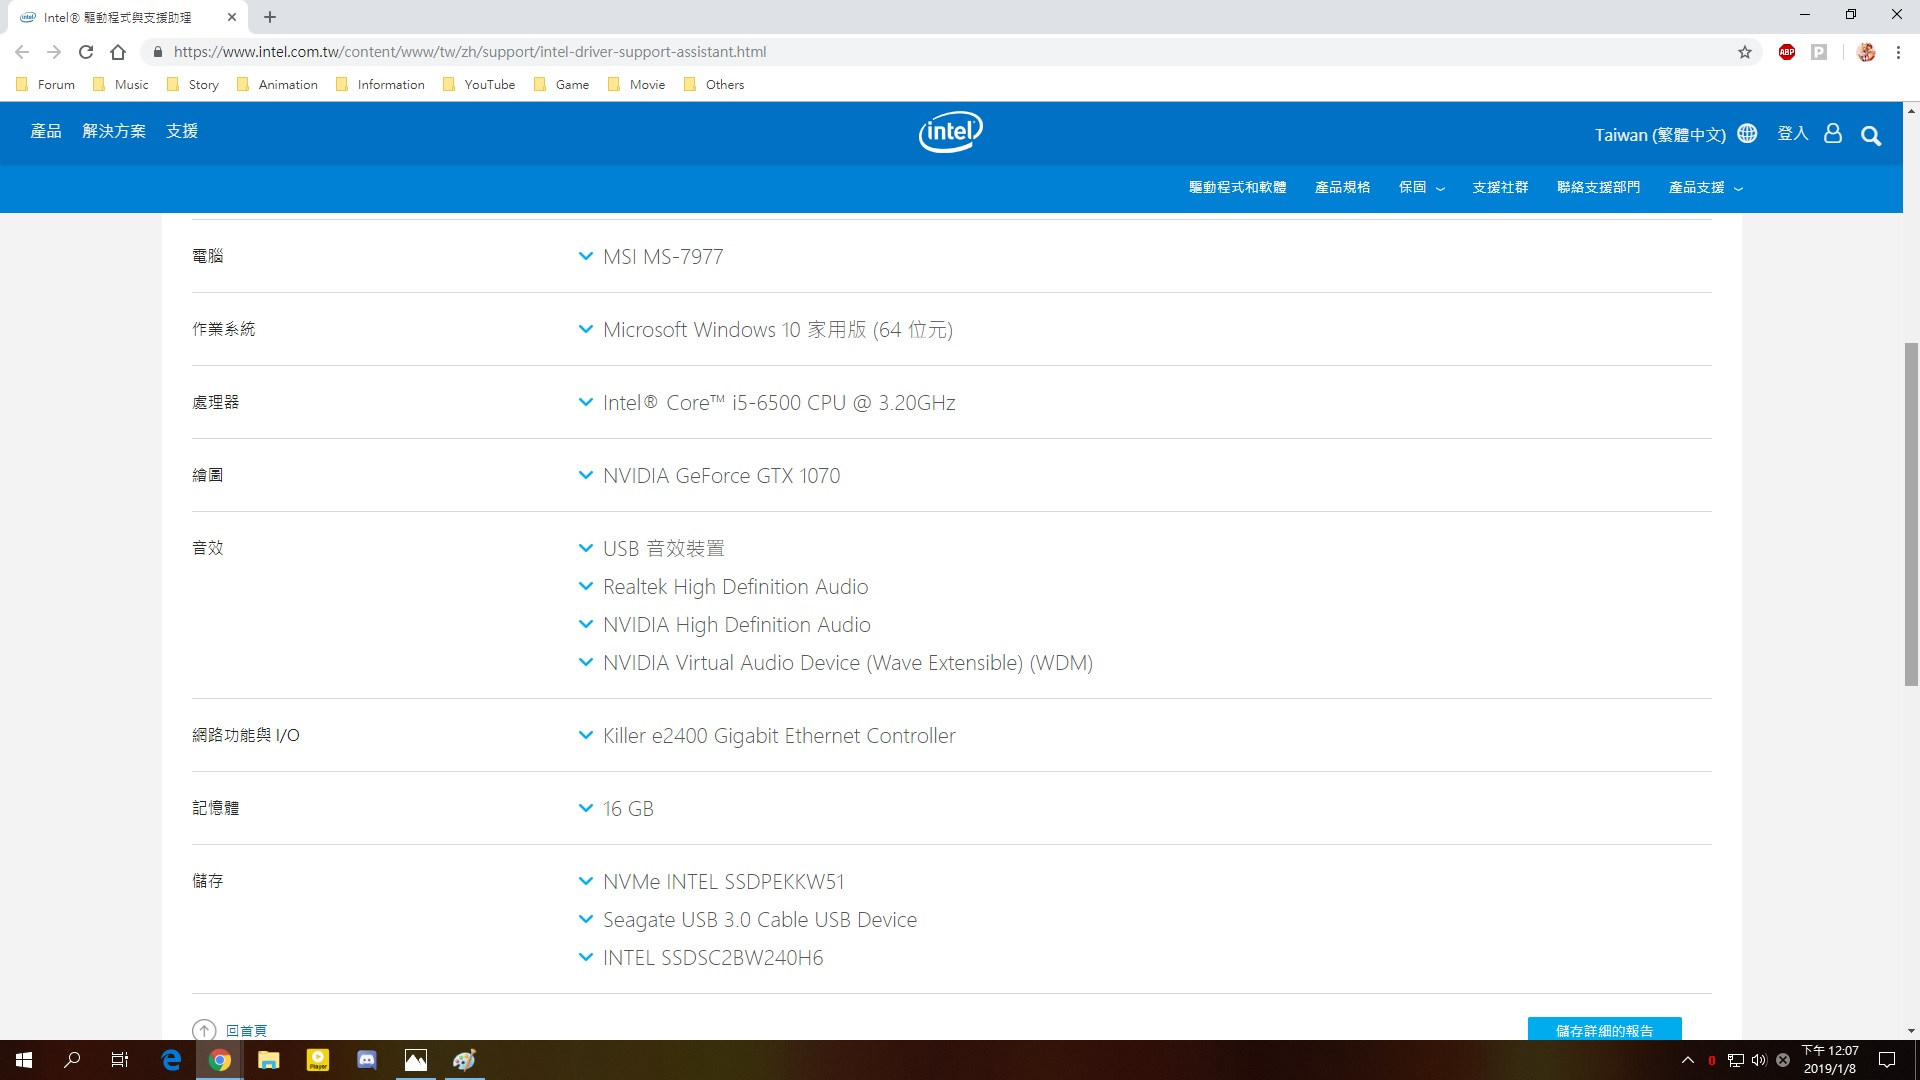Viewport: 1920px width, 1080px height.
Task: Click the 儲存詳細的報告 button
Action: pos(1604,1029)
